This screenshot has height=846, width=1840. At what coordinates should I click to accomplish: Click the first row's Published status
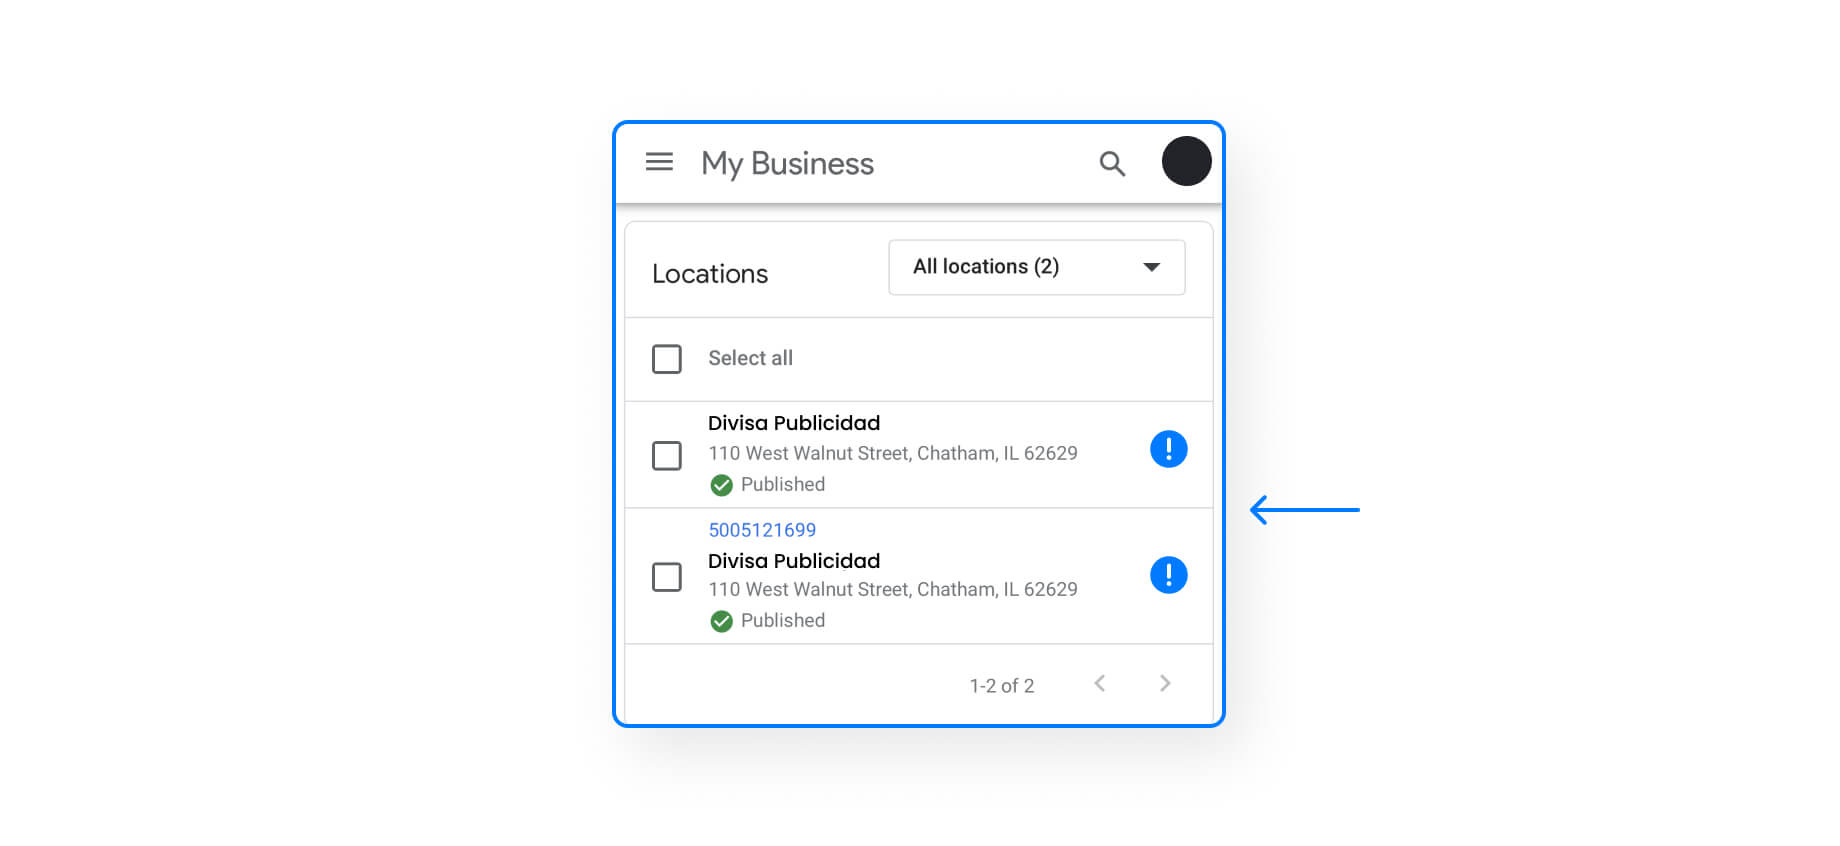point(768,485)
